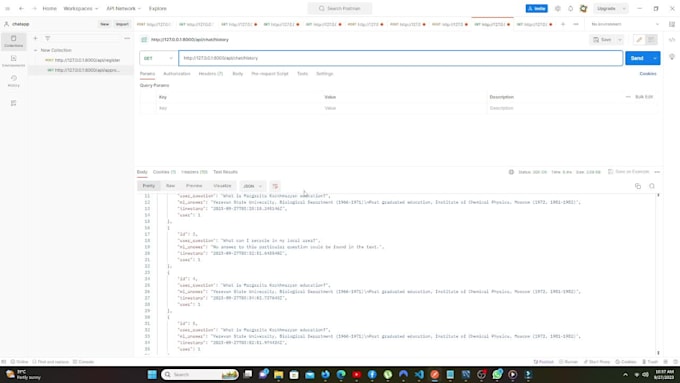
Task: Expand the API Network menu
Action: tap(124, 8)
